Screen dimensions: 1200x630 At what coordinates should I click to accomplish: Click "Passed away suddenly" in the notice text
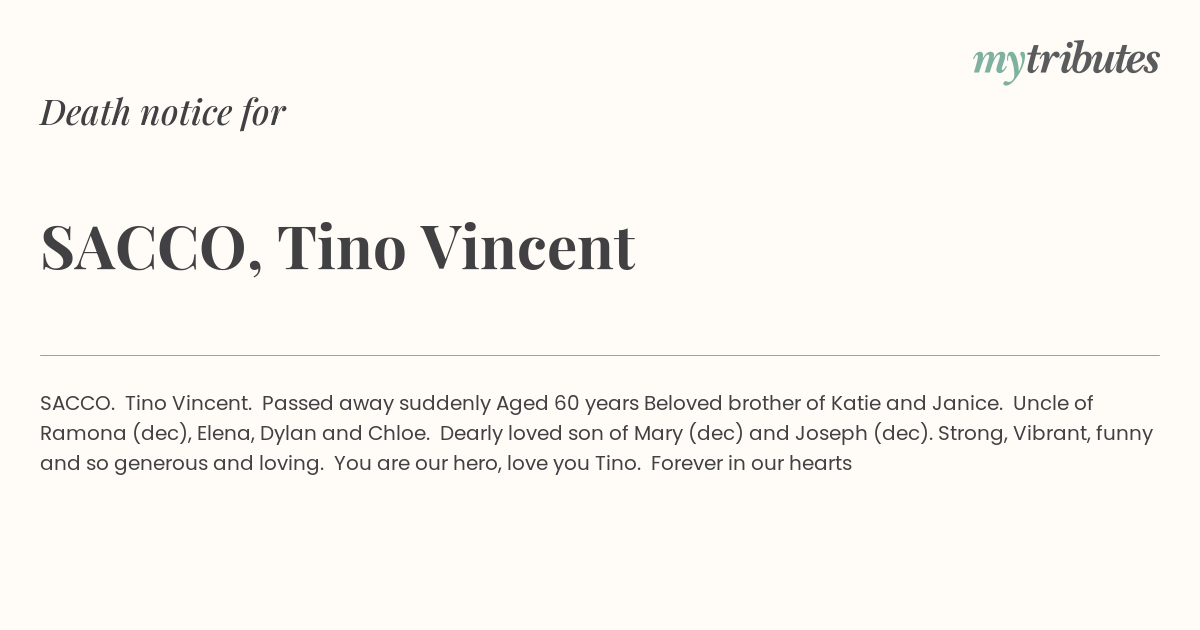(x=376, y=403)
